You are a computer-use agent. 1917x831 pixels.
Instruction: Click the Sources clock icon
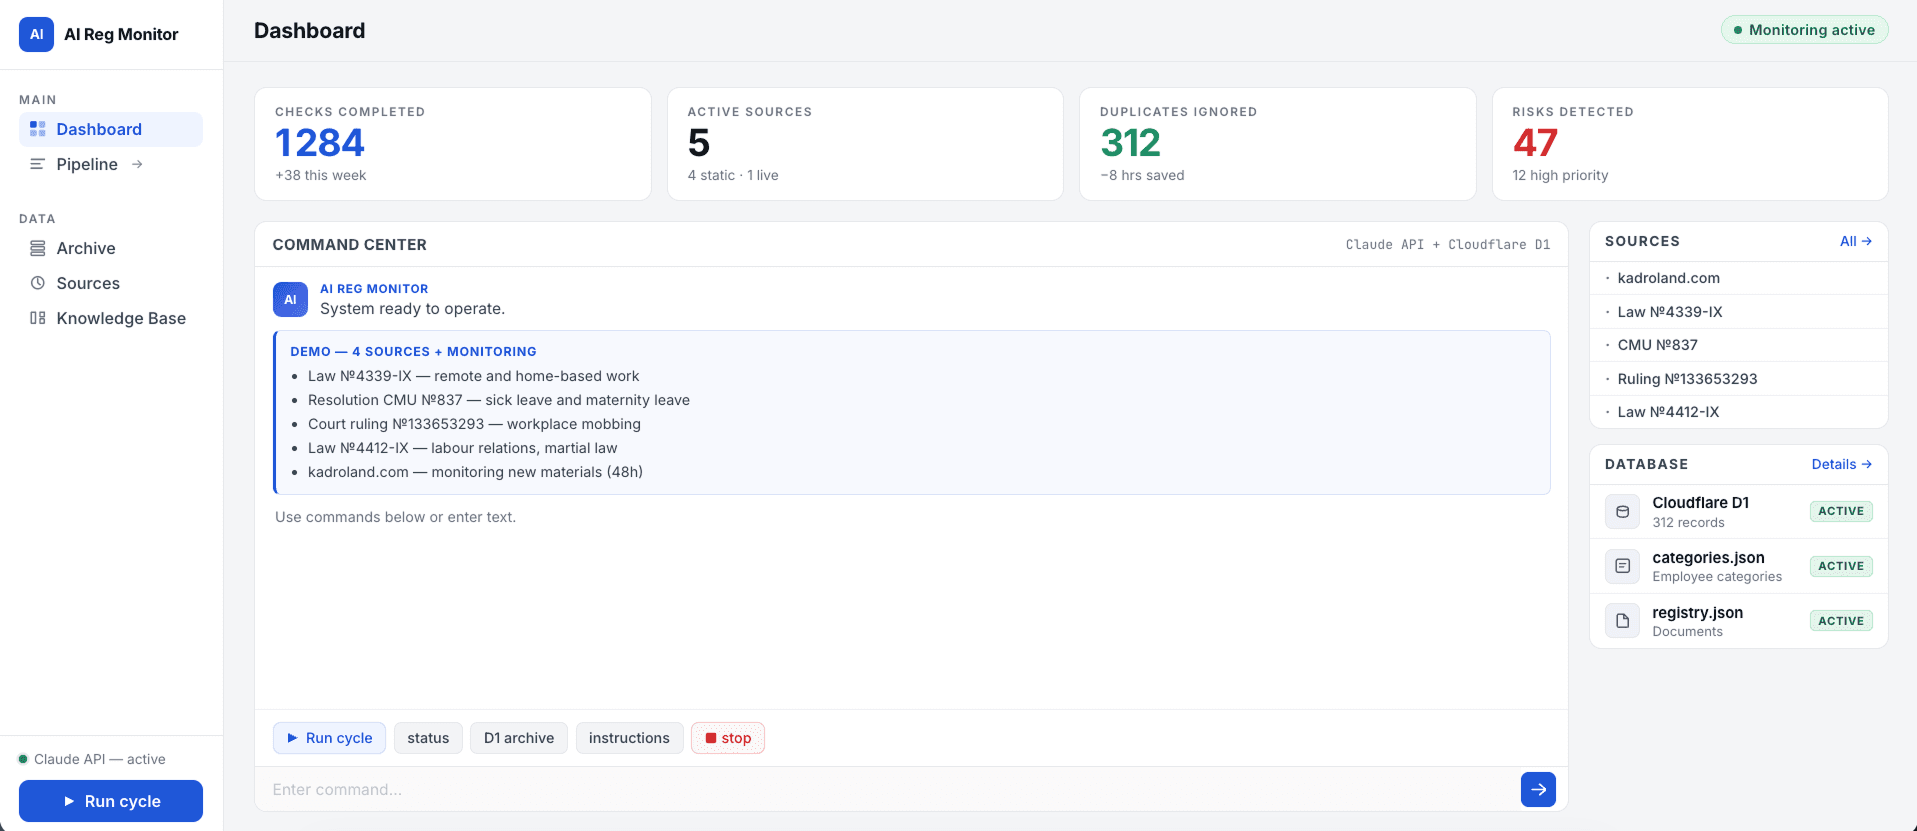click(38, 283)
